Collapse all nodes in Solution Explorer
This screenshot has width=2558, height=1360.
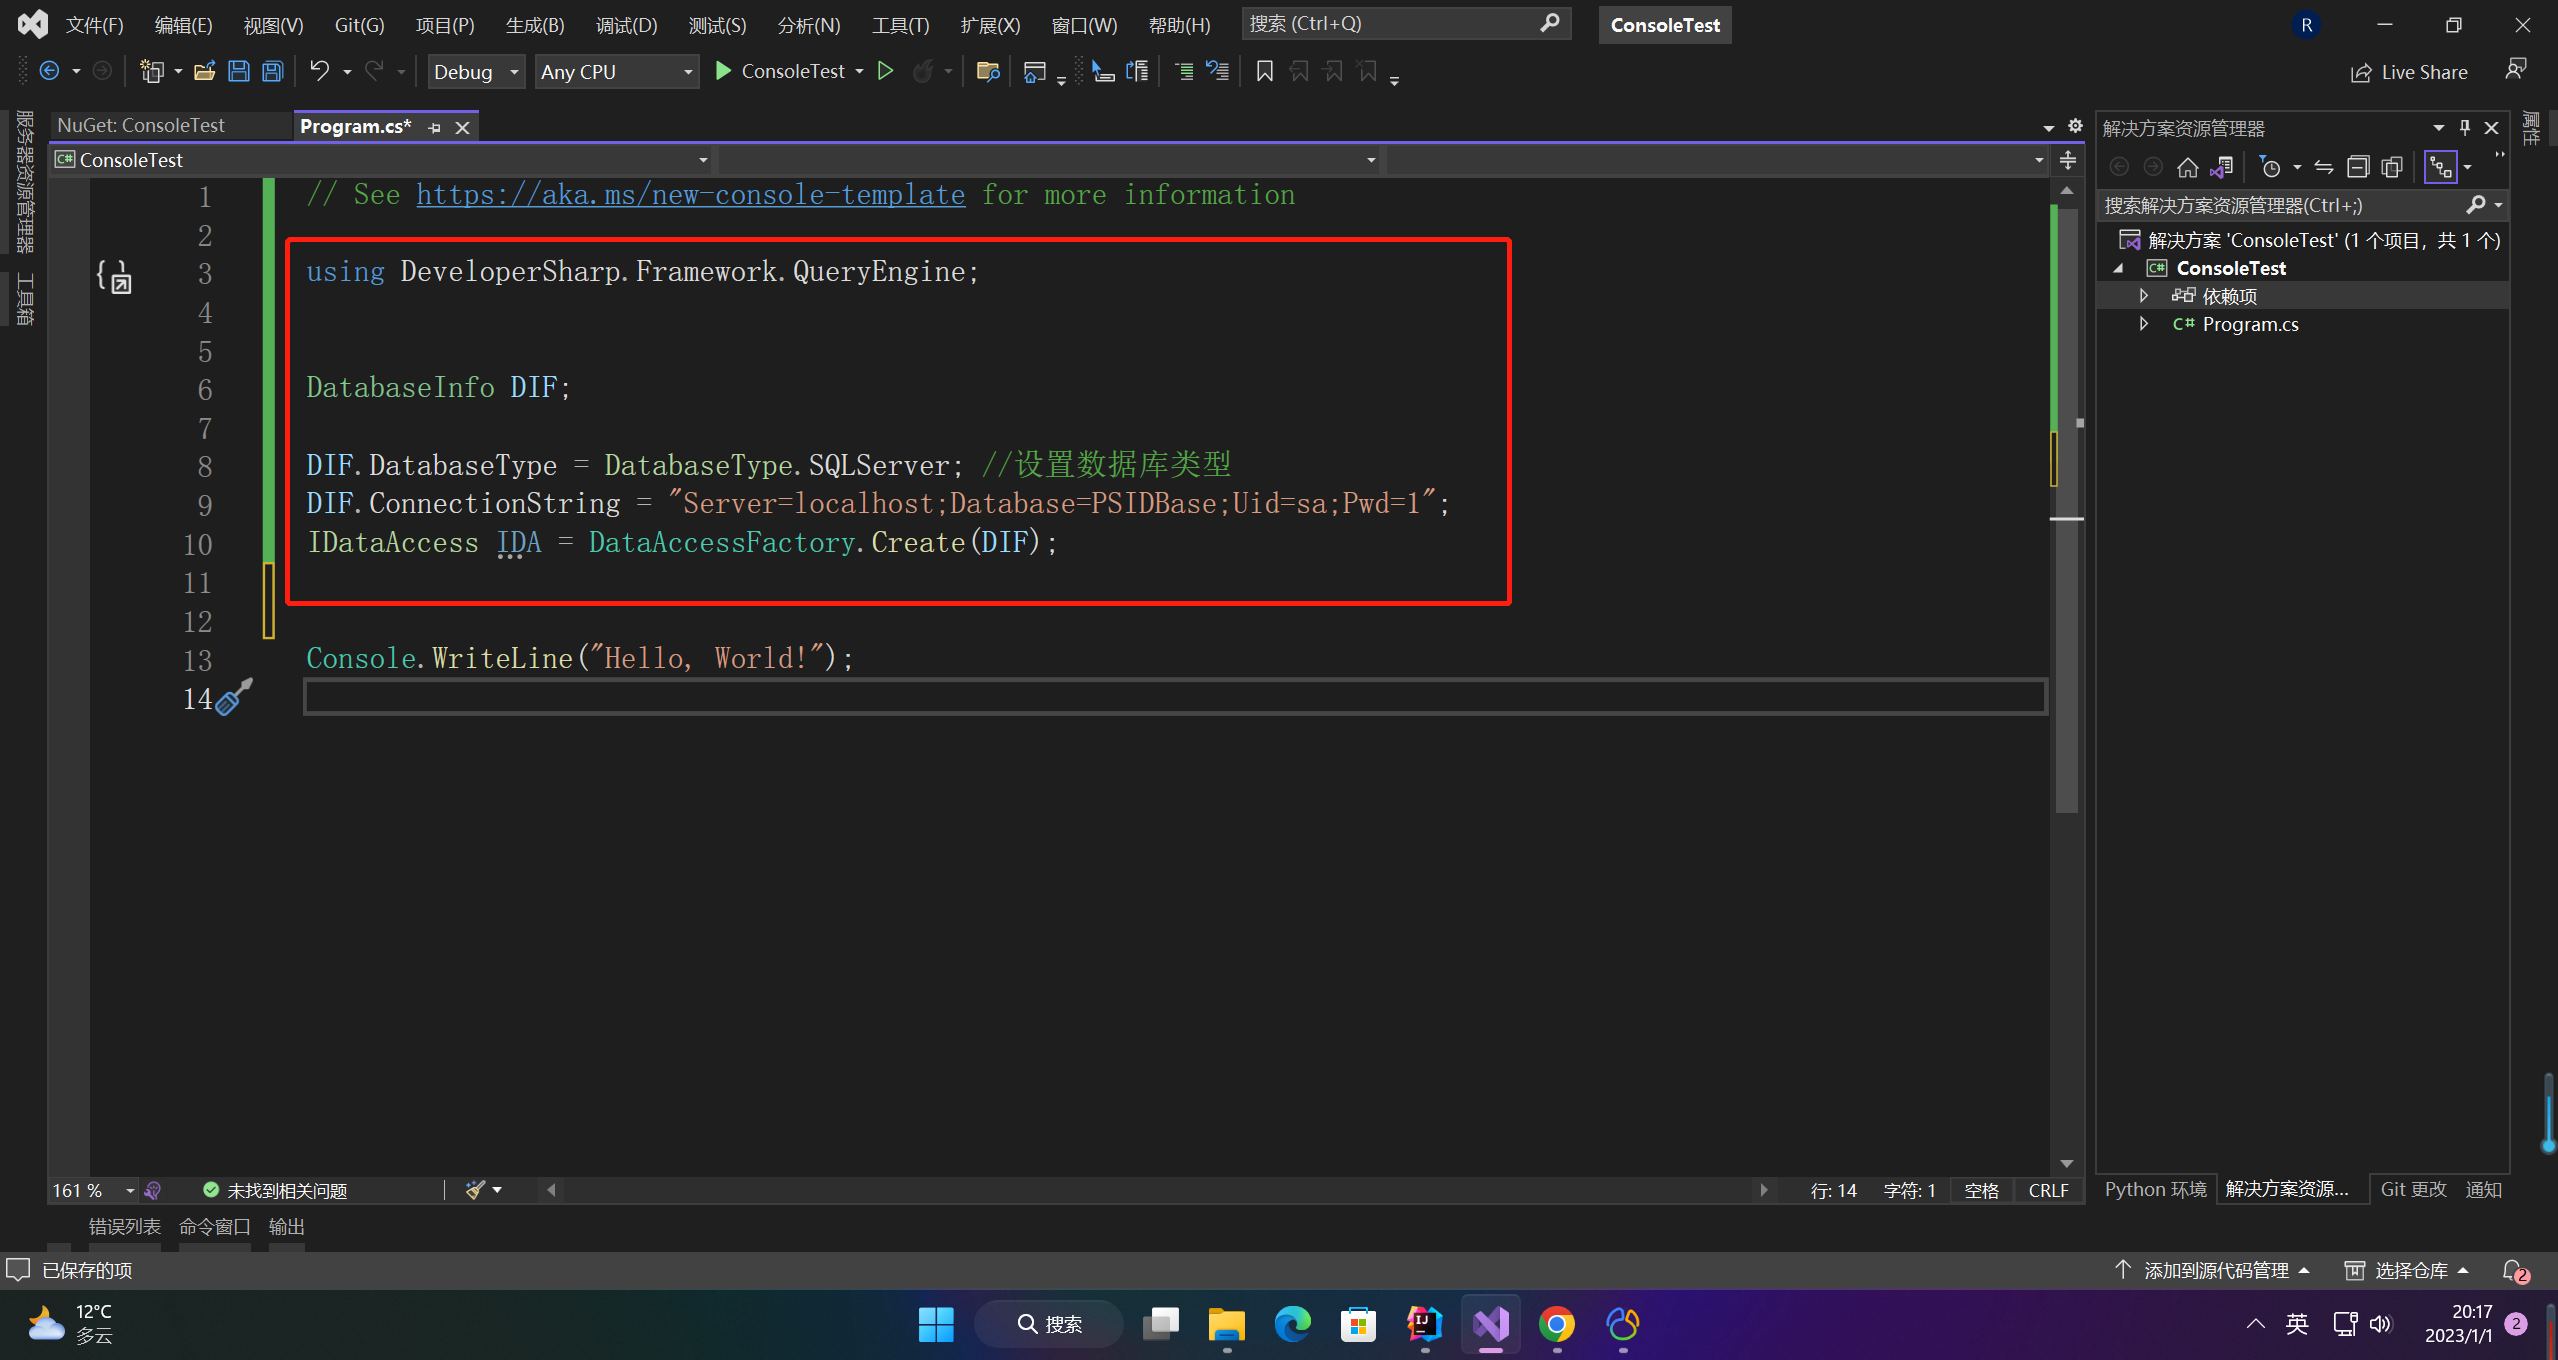pyautogui.click(x=2358, y=167)
